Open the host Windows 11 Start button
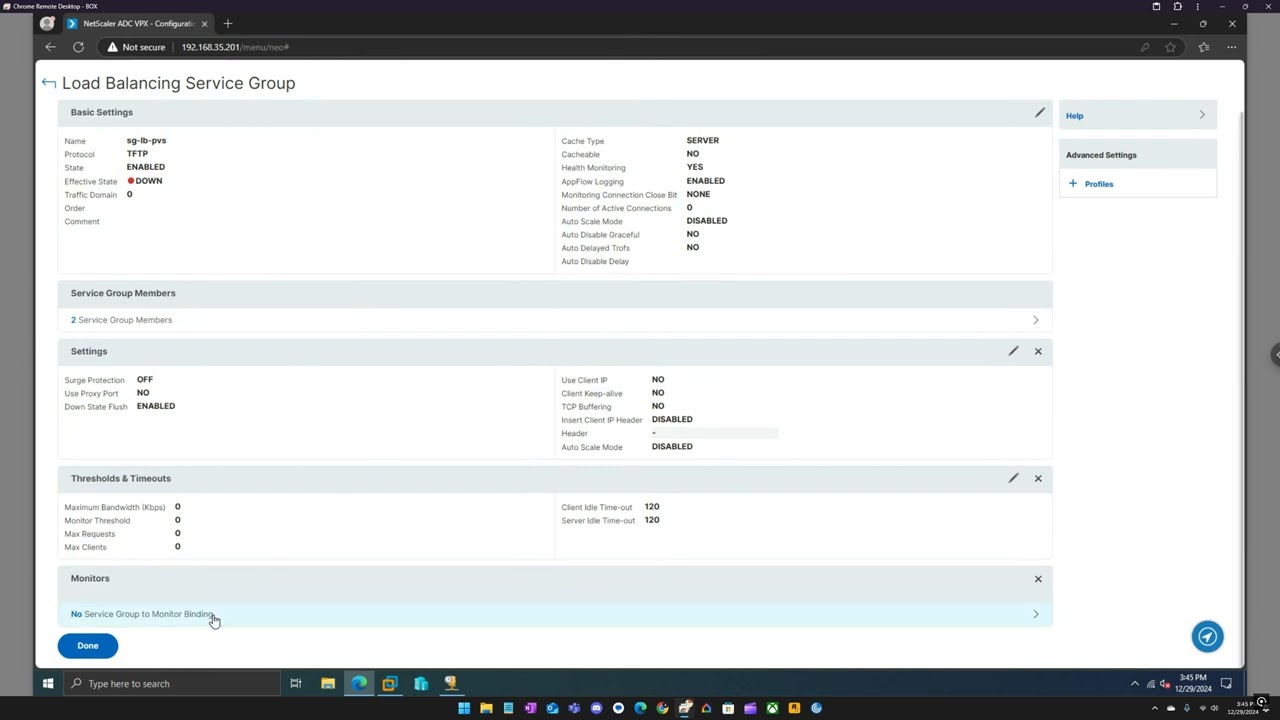The width and height of the screenshot is (1280, 720). point(464,708)
